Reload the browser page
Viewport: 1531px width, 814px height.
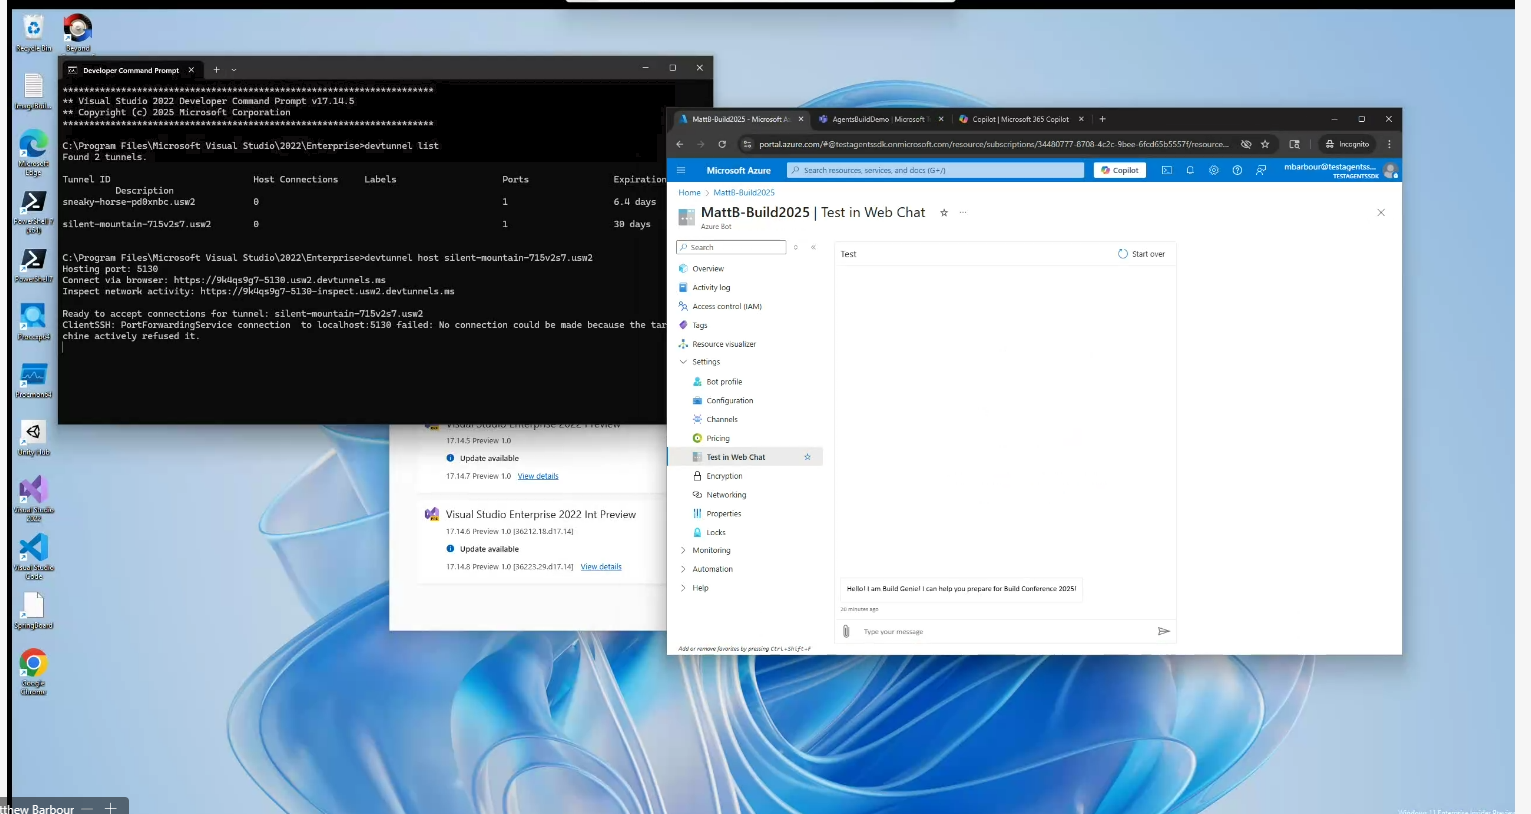[722, 144]
